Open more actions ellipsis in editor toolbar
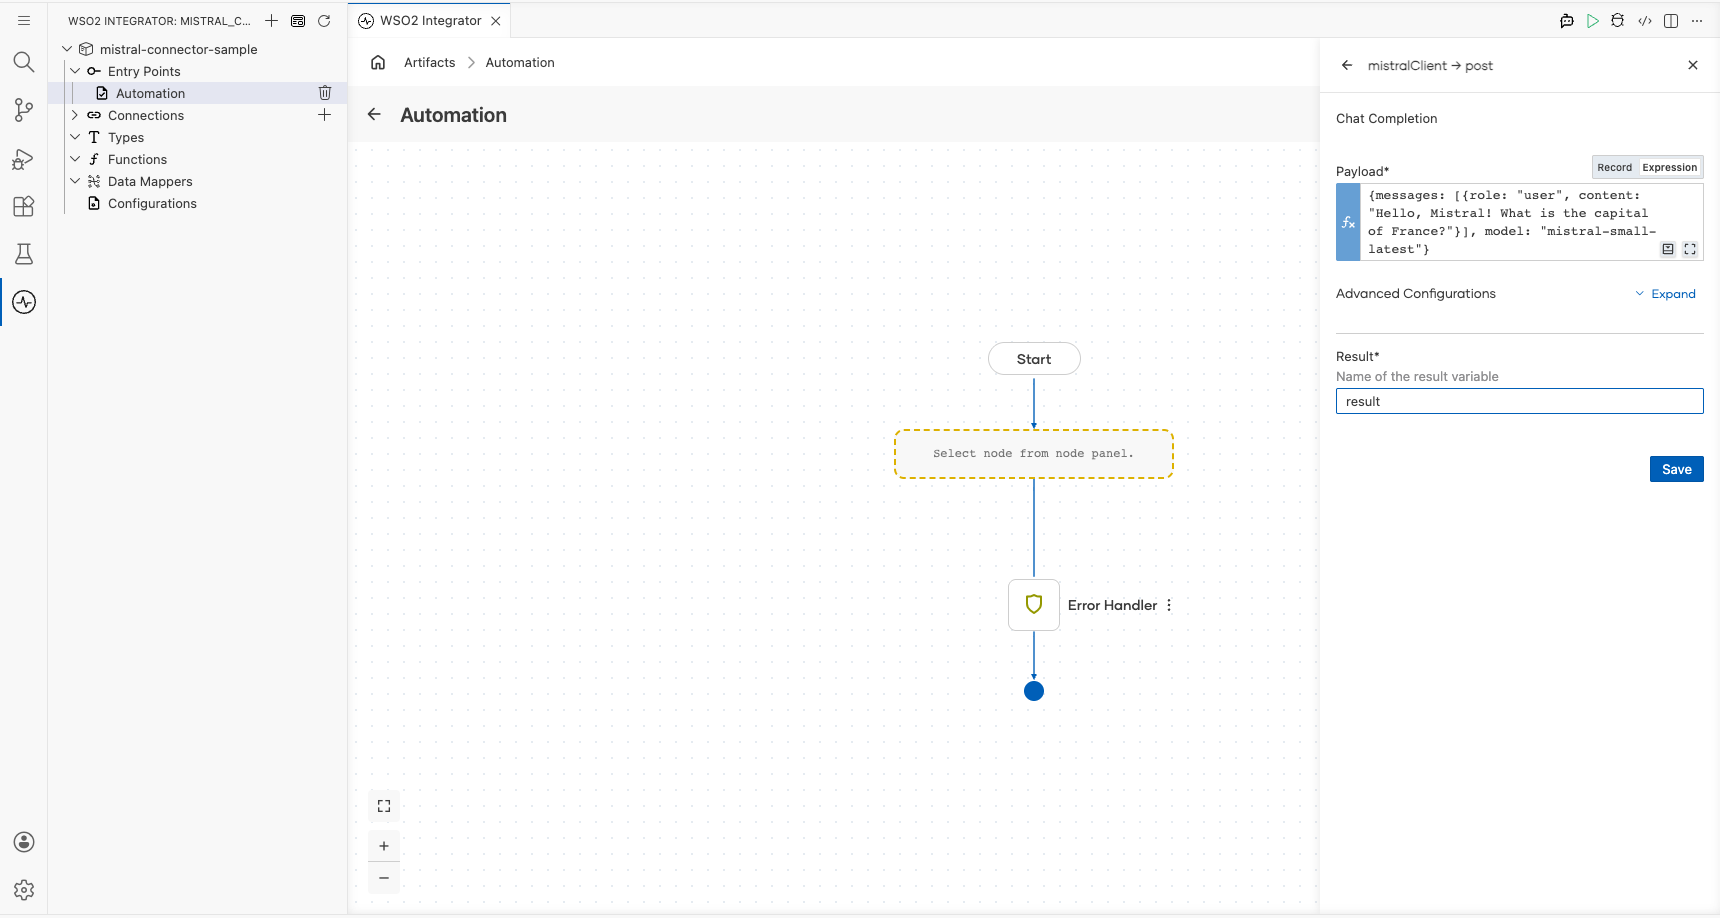 1697,20
